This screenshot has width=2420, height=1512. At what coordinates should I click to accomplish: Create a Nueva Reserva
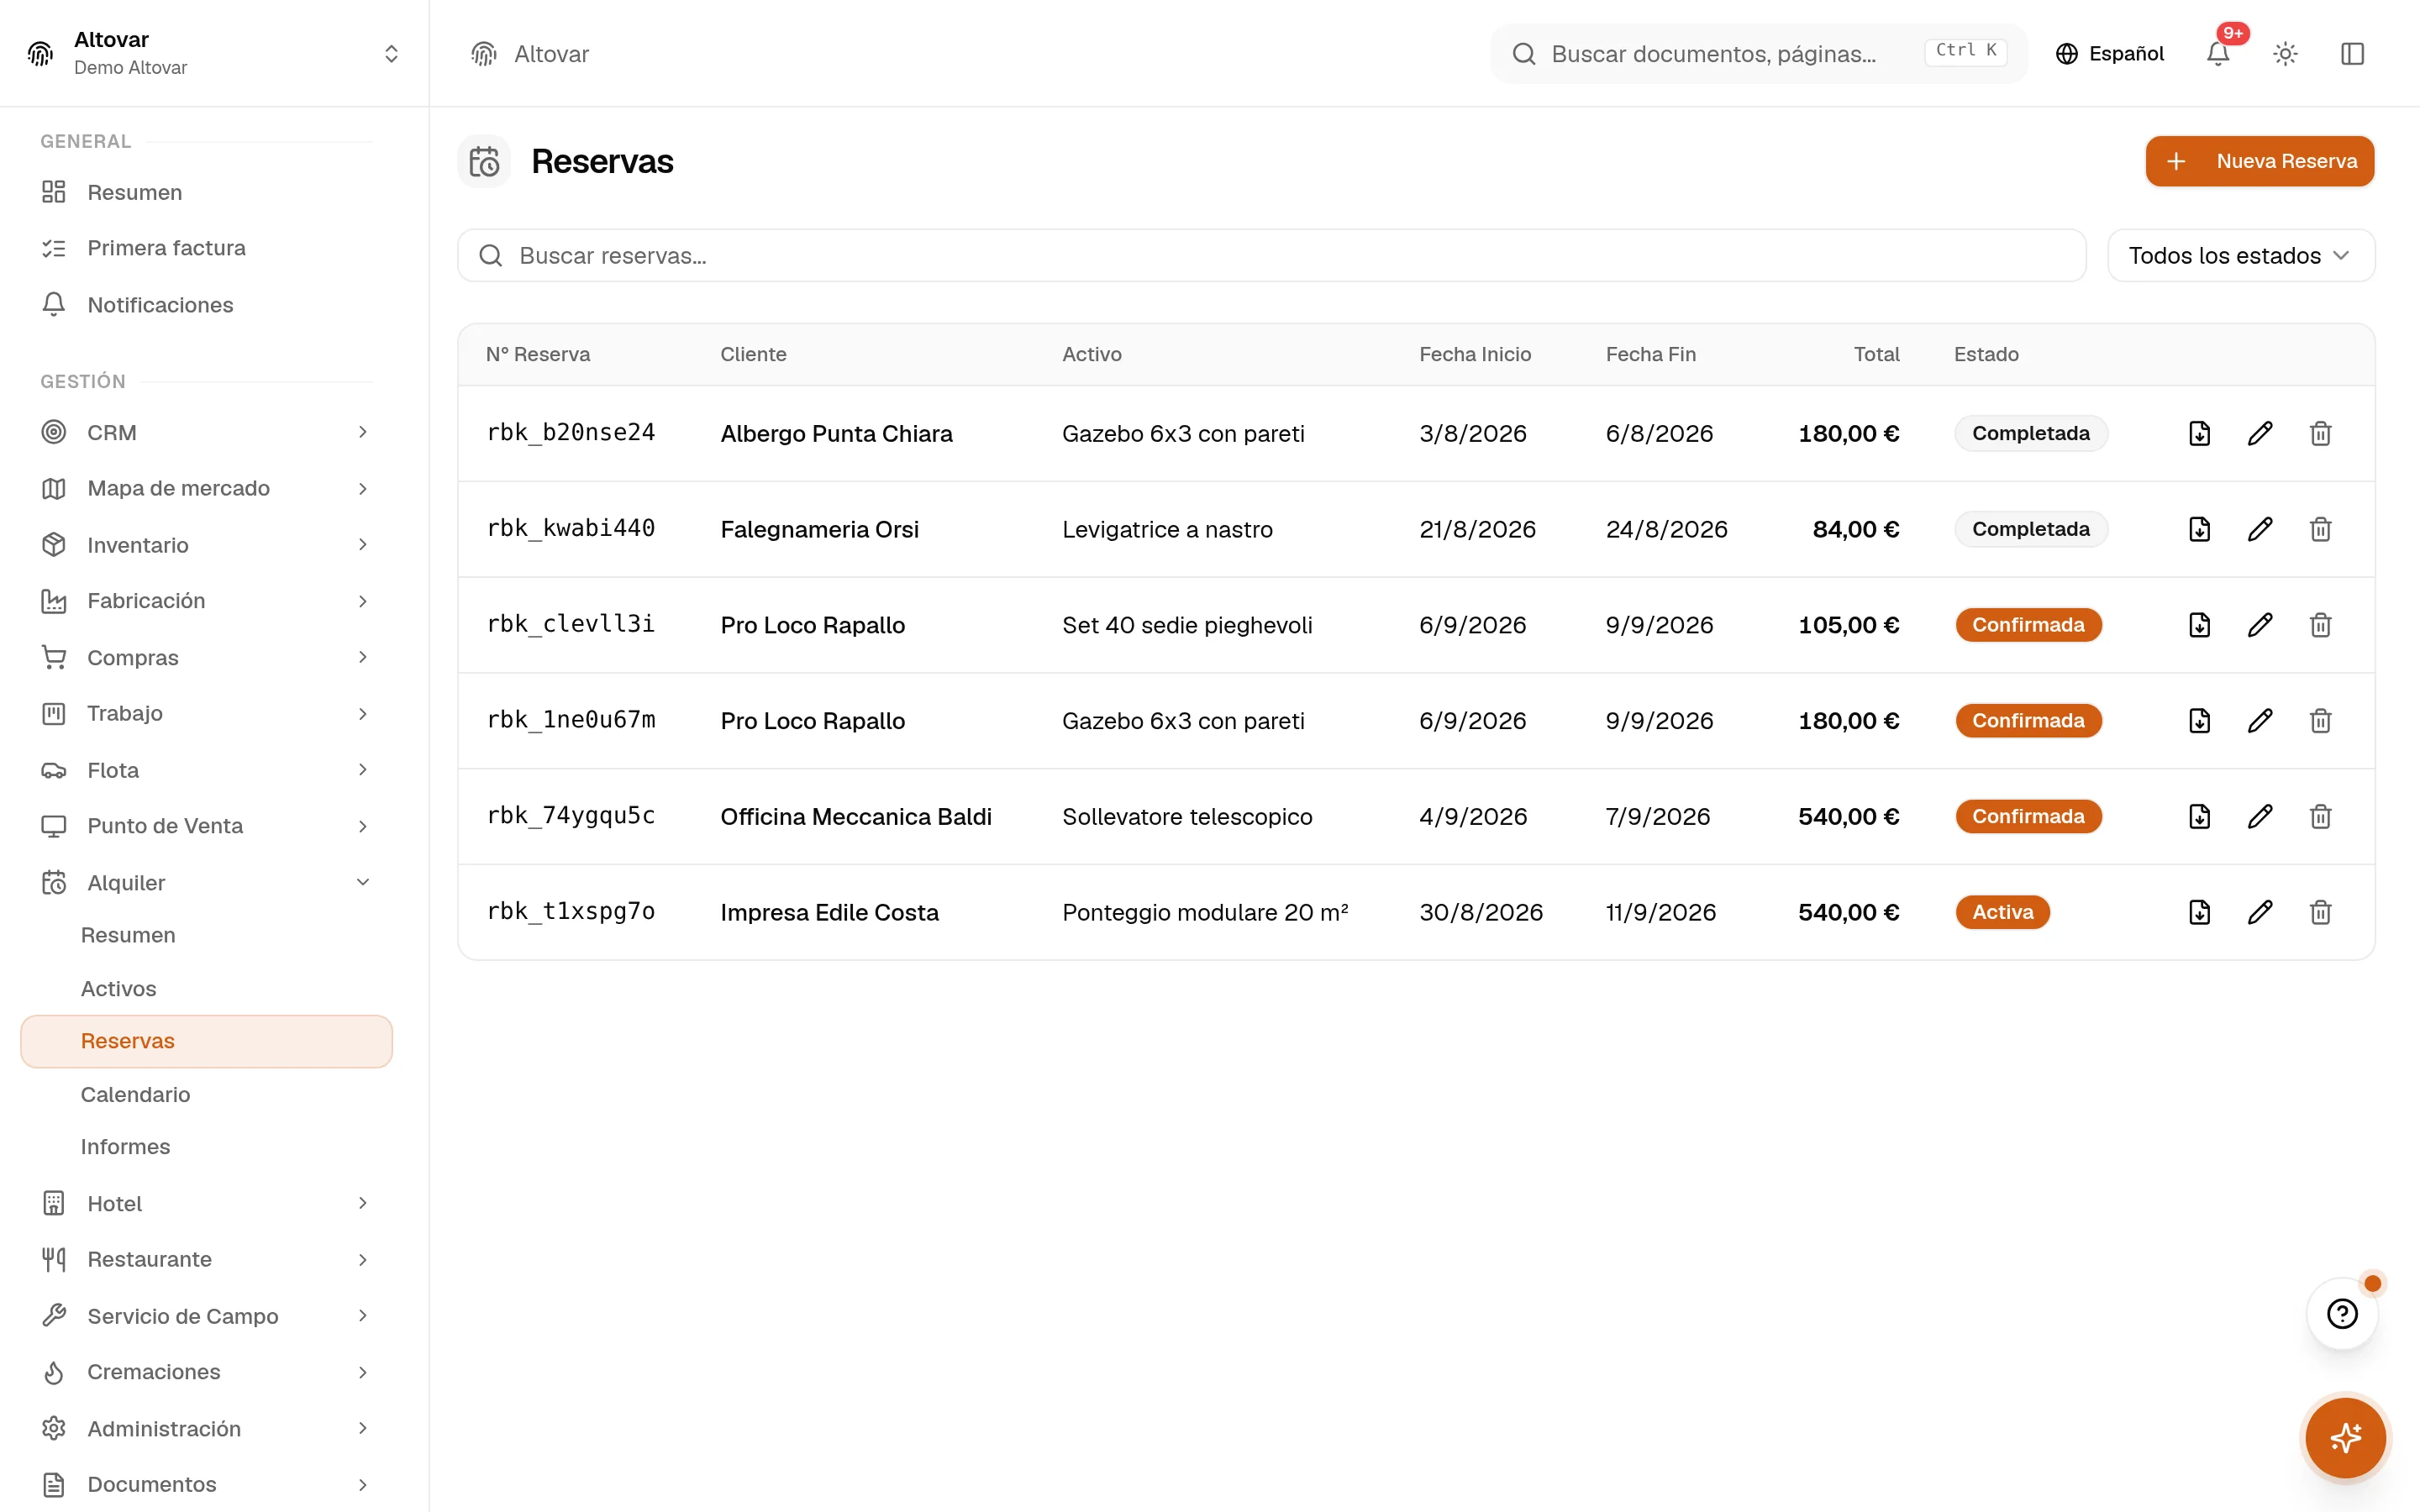tap(2259, 161)
